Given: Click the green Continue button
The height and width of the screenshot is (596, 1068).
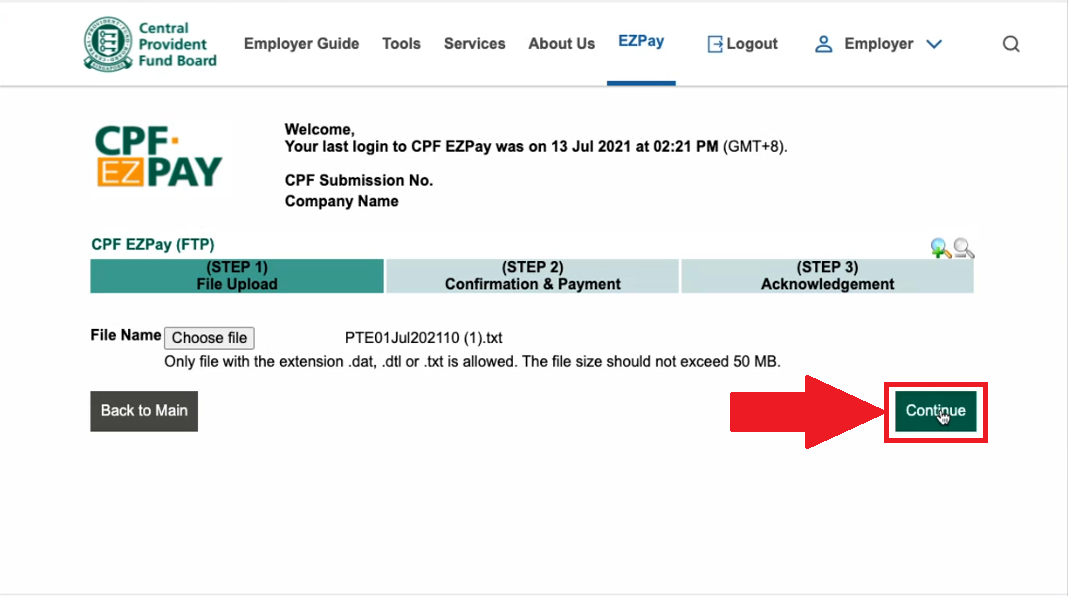Looking at the screenshot, I should tap(935, 411).
